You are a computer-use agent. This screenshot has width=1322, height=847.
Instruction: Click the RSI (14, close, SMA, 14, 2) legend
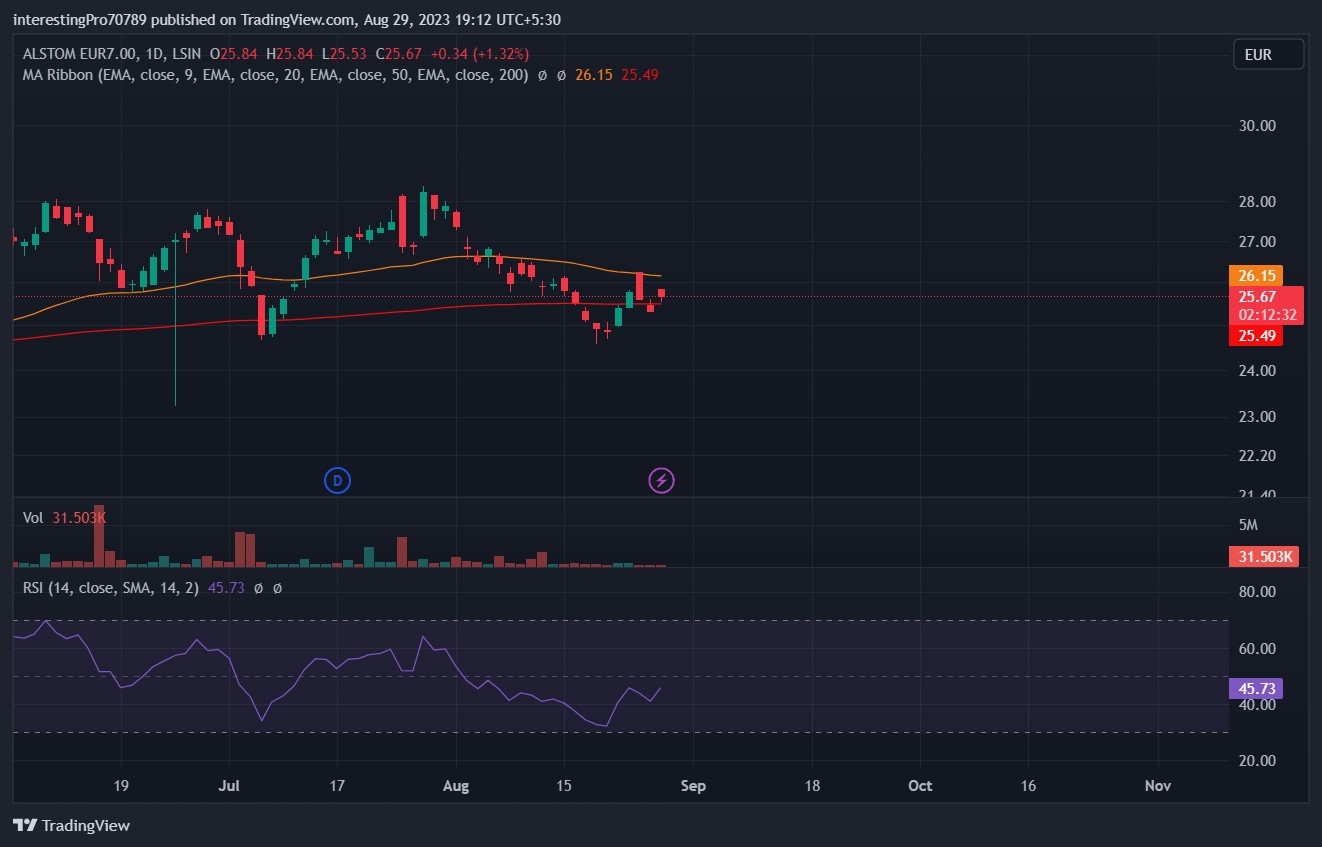coord(111,588)
